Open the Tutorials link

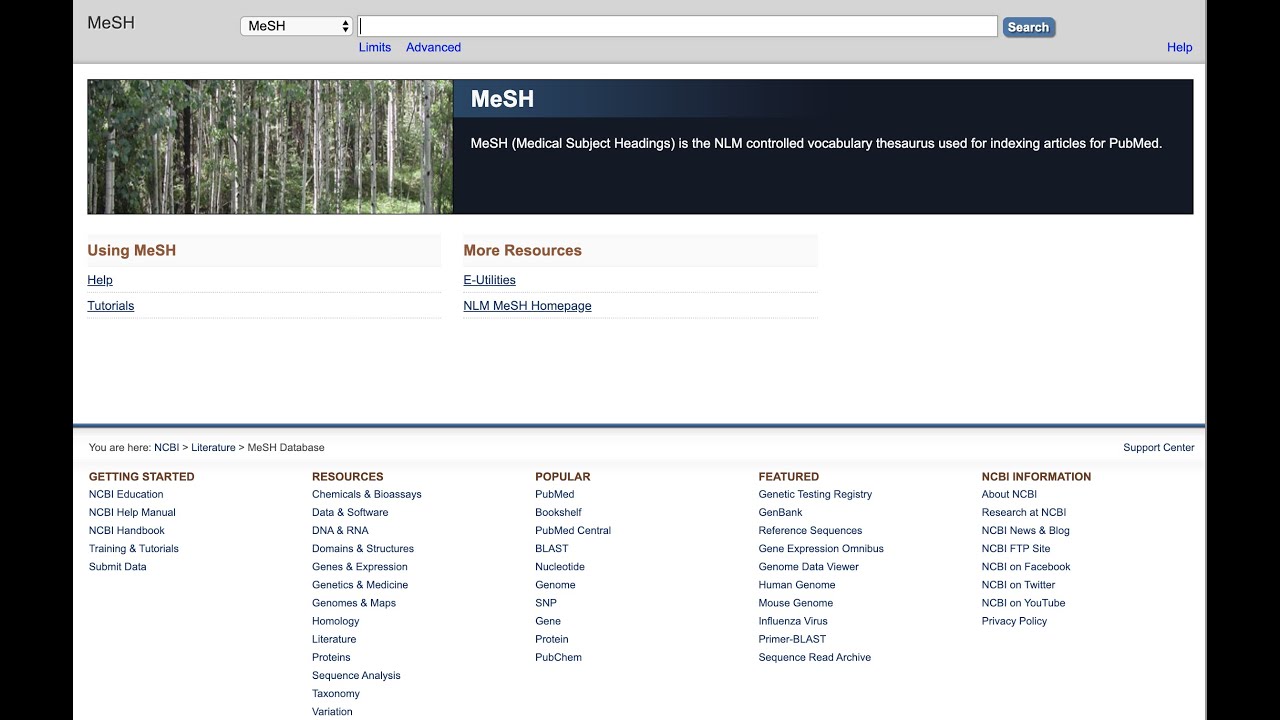click(111, 306)
